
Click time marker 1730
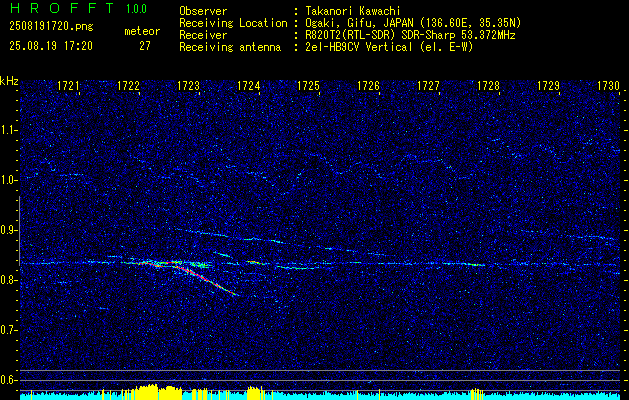608,86
